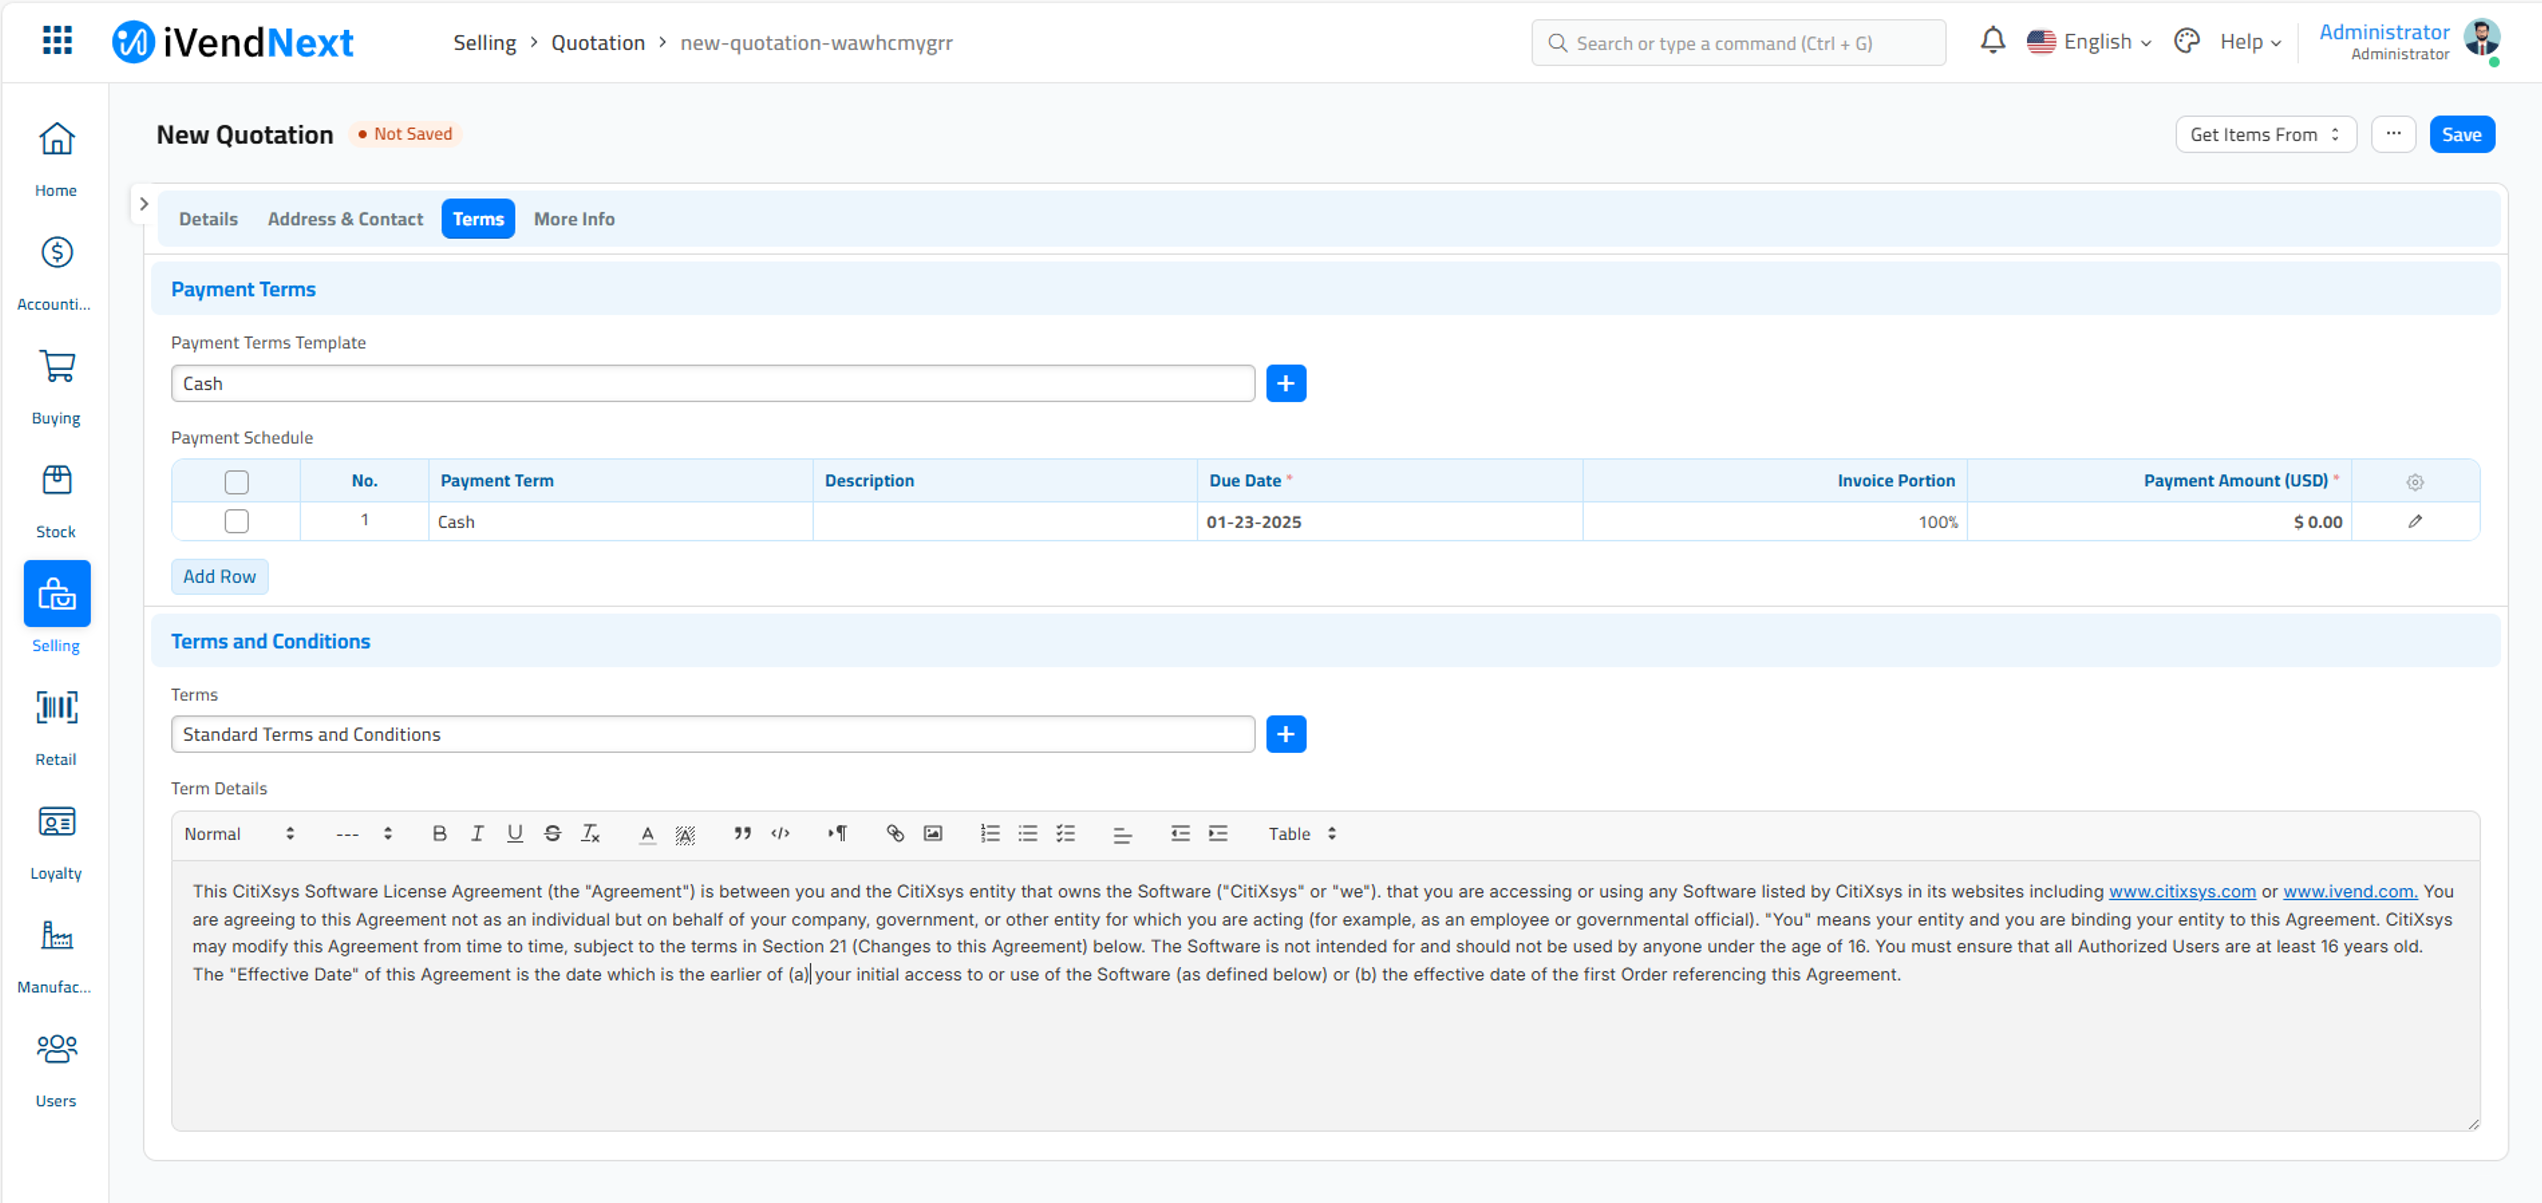Edit payment schedule row with pencil icon
Image resolution: width=2542 pixels, height=1203 pixels.
2415,521
